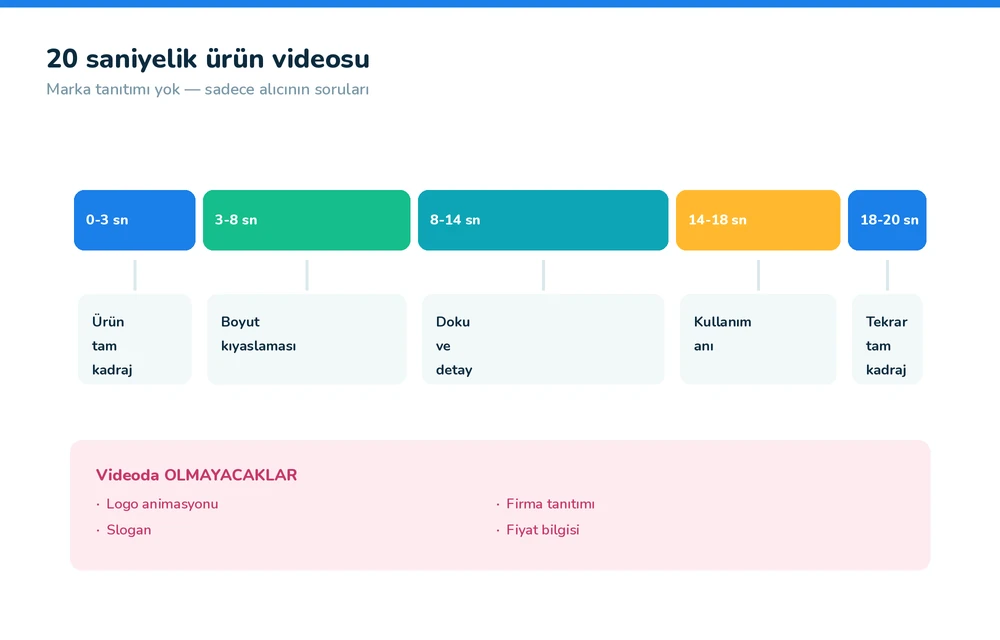
Task: Select the teal "8-14 sn" timeline segment
Action: click(x=543, y=220)
